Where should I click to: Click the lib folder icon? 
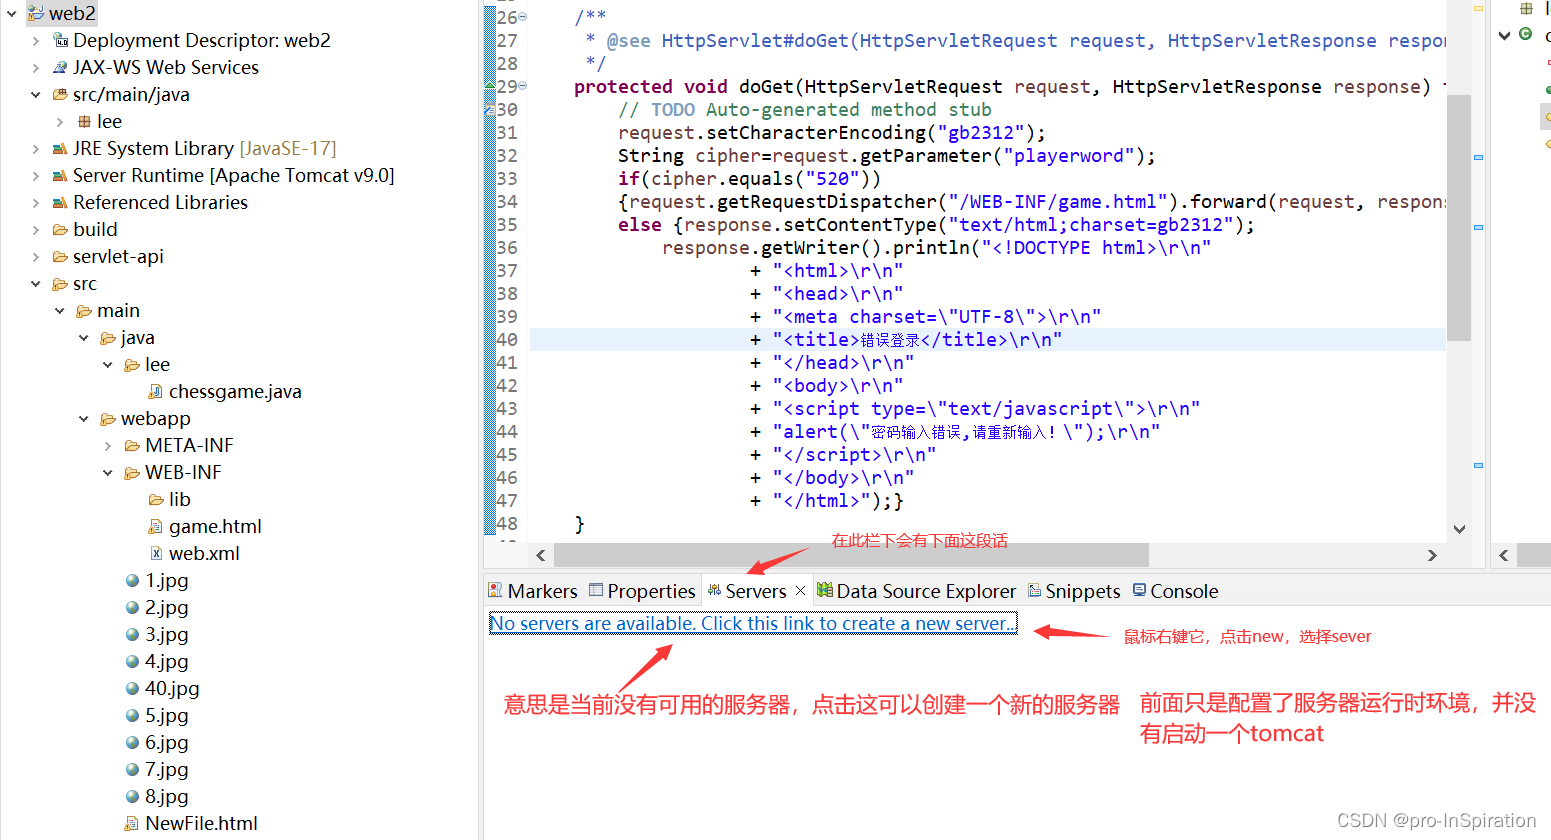coord(156,499)
